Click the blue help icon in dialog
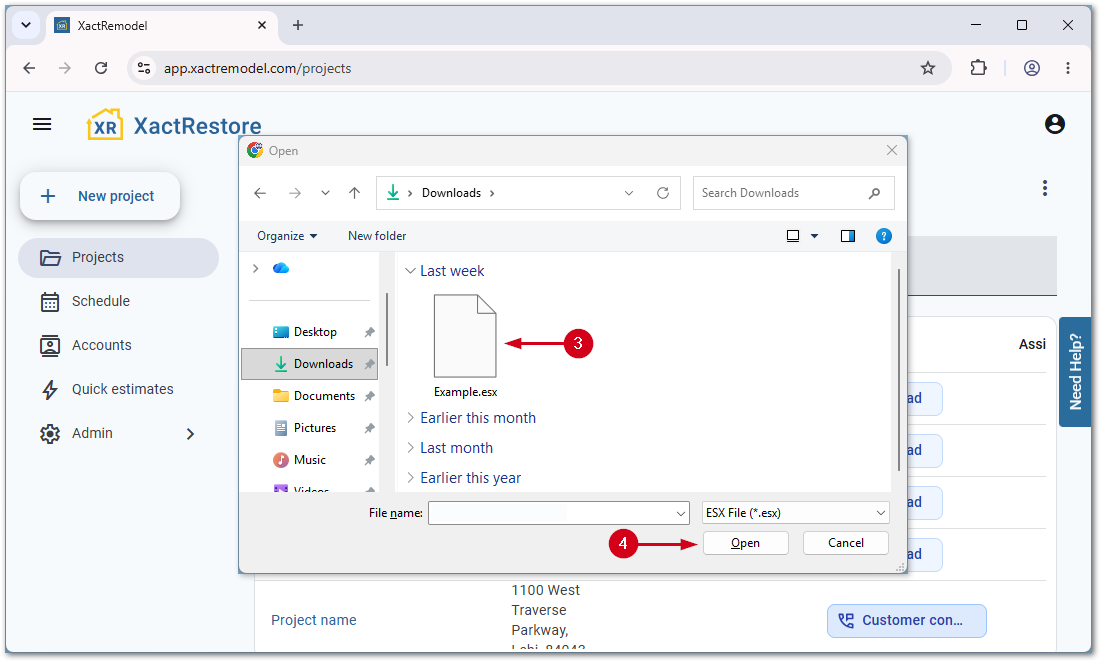This screenshot has width=1101, height=662. click(884, 236)
